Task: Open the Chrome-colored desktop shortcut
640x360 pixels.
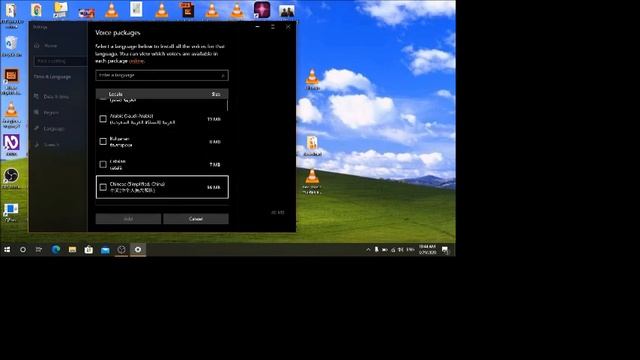Action: click(x=36, y=9)
